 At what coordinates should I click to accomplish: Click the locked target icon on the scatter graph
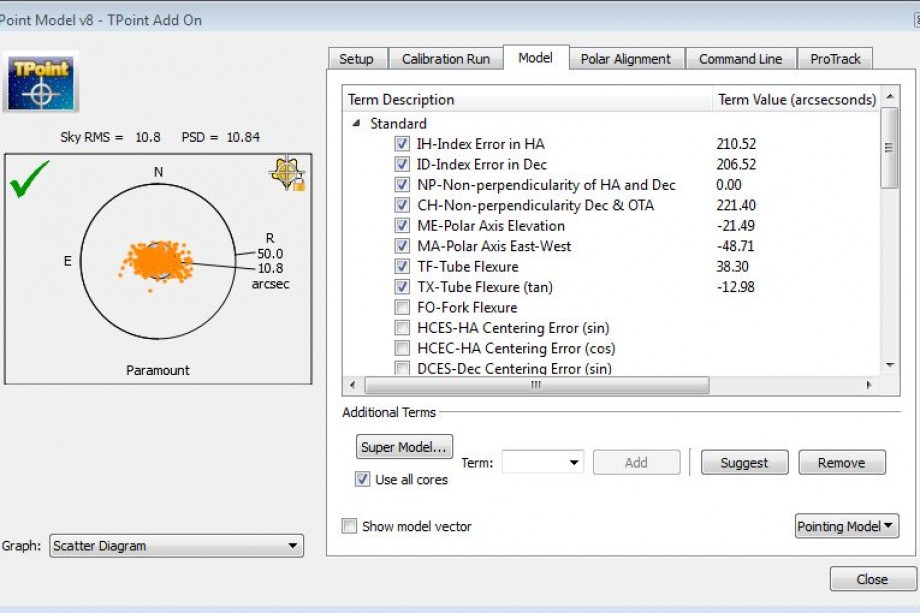(x=288, y=174)
